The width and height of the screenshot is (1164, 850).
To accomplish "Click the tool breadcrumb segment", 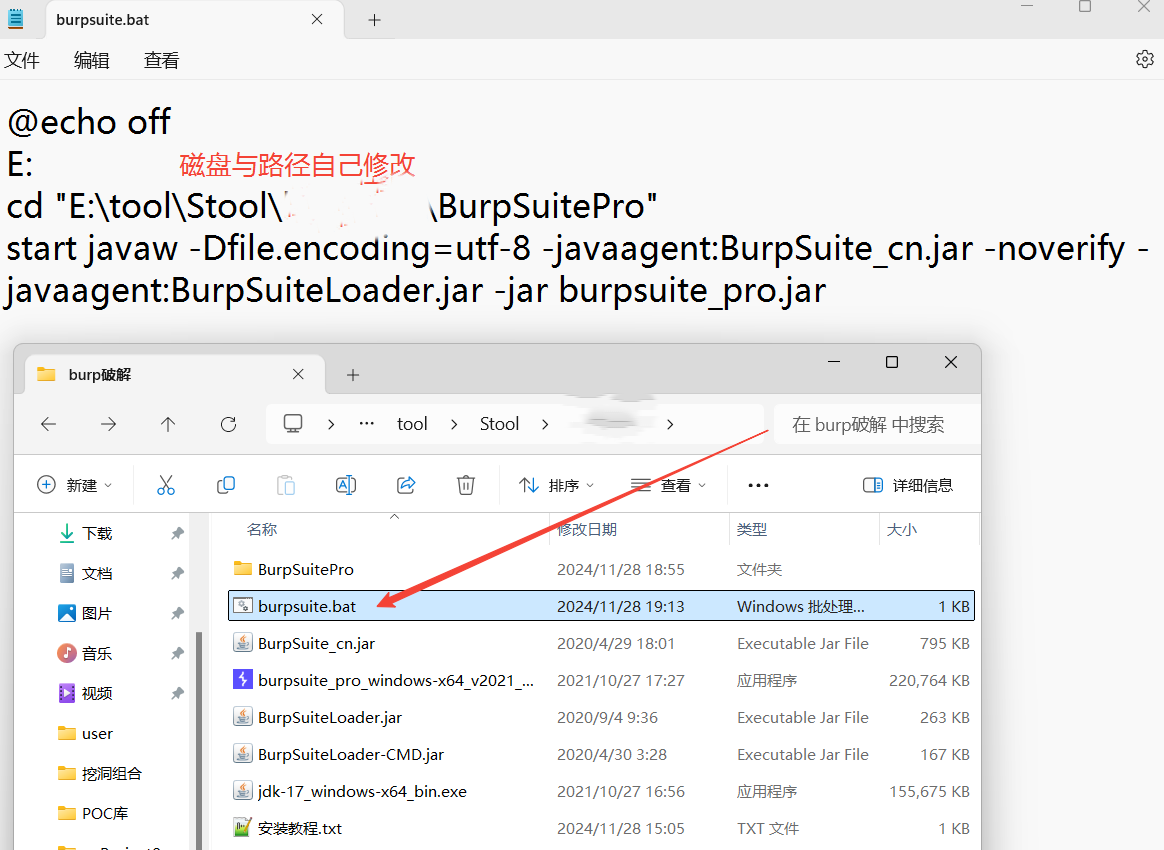I will click(x=412, y=424).
